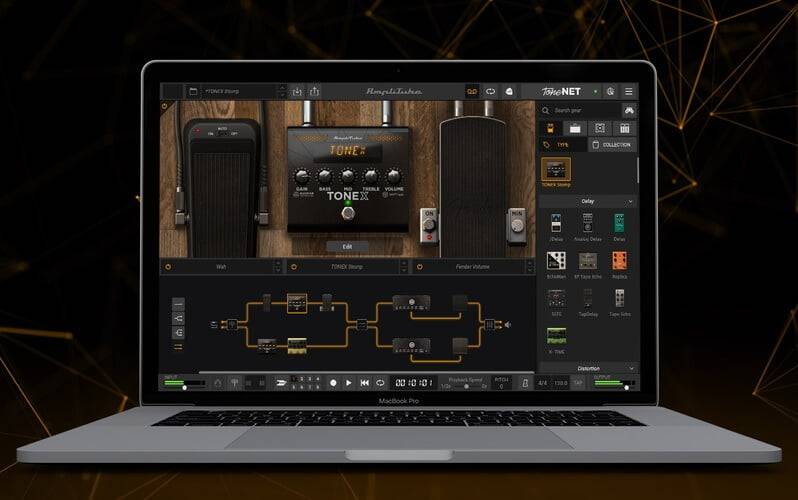Select the rack effects gear tab
The width and height of the screenshot is (798, 500).
(624, 128)
